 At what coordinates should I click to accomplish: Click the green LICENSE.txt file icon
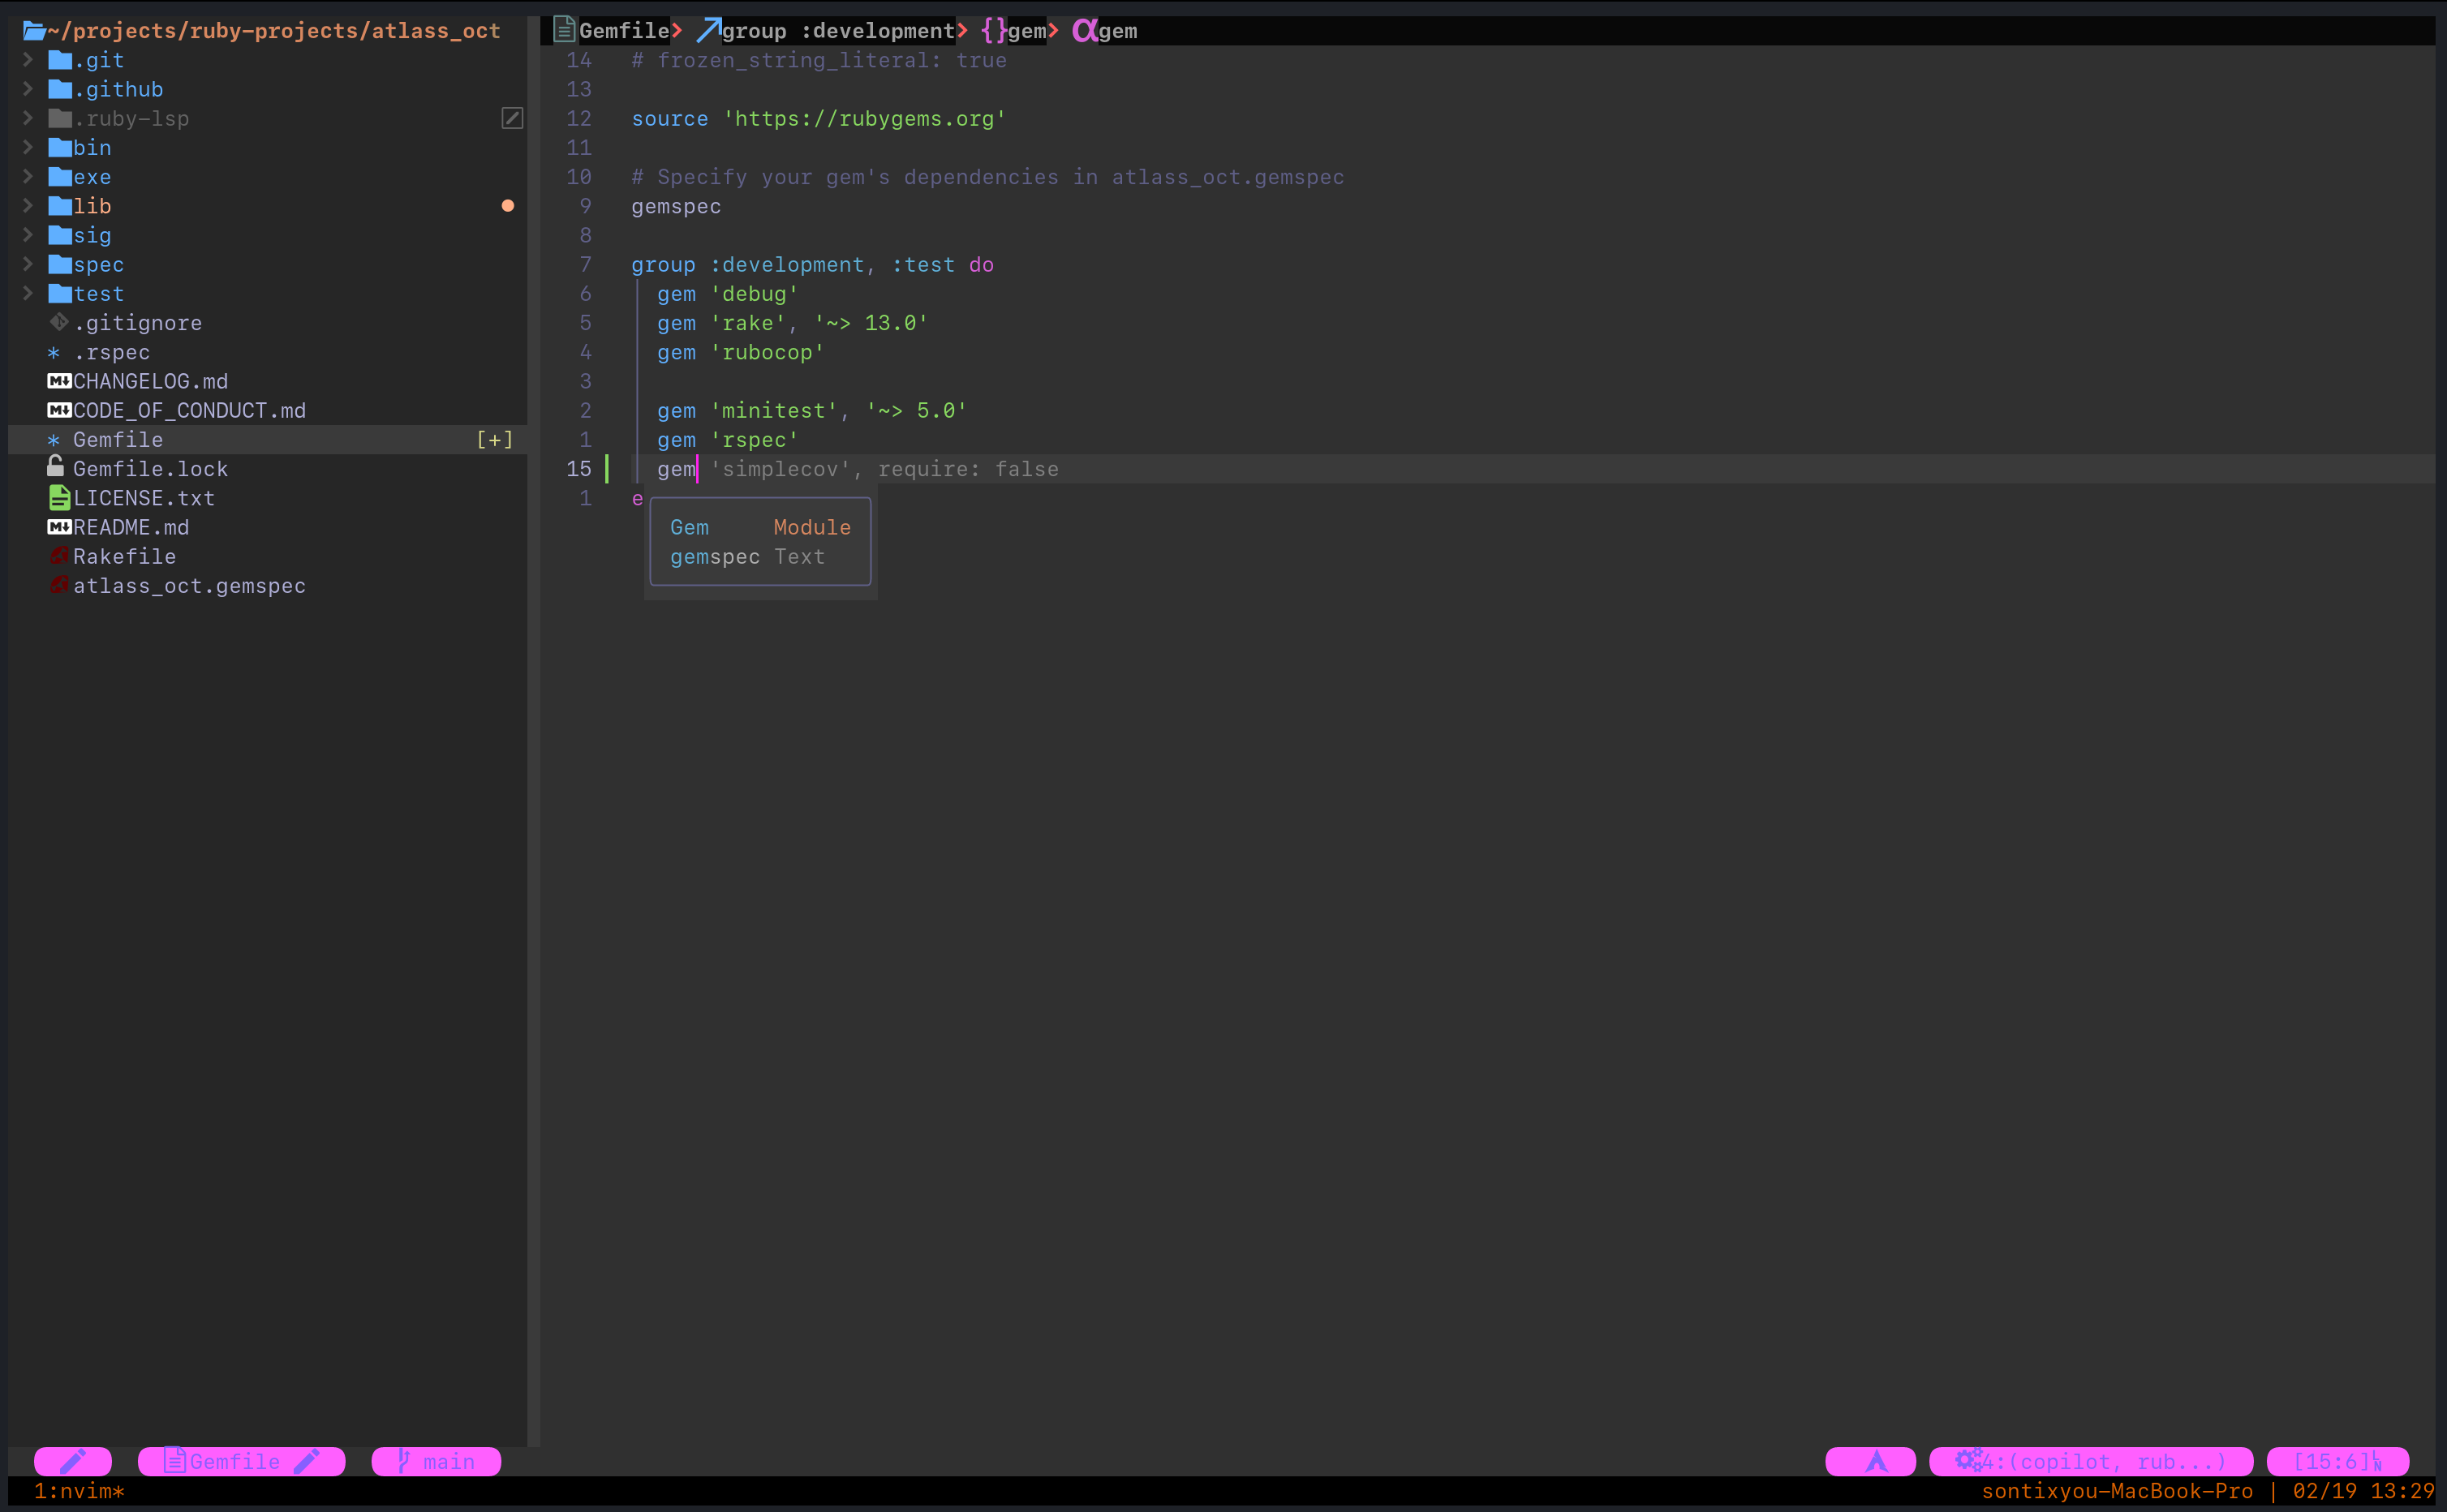point(59,497)
